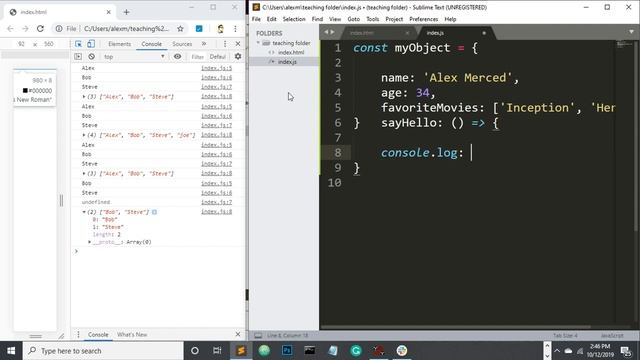This screenshot has width=640, height=360.
Task: Select the Console drawer tab
Action: [x=98, y=334]
